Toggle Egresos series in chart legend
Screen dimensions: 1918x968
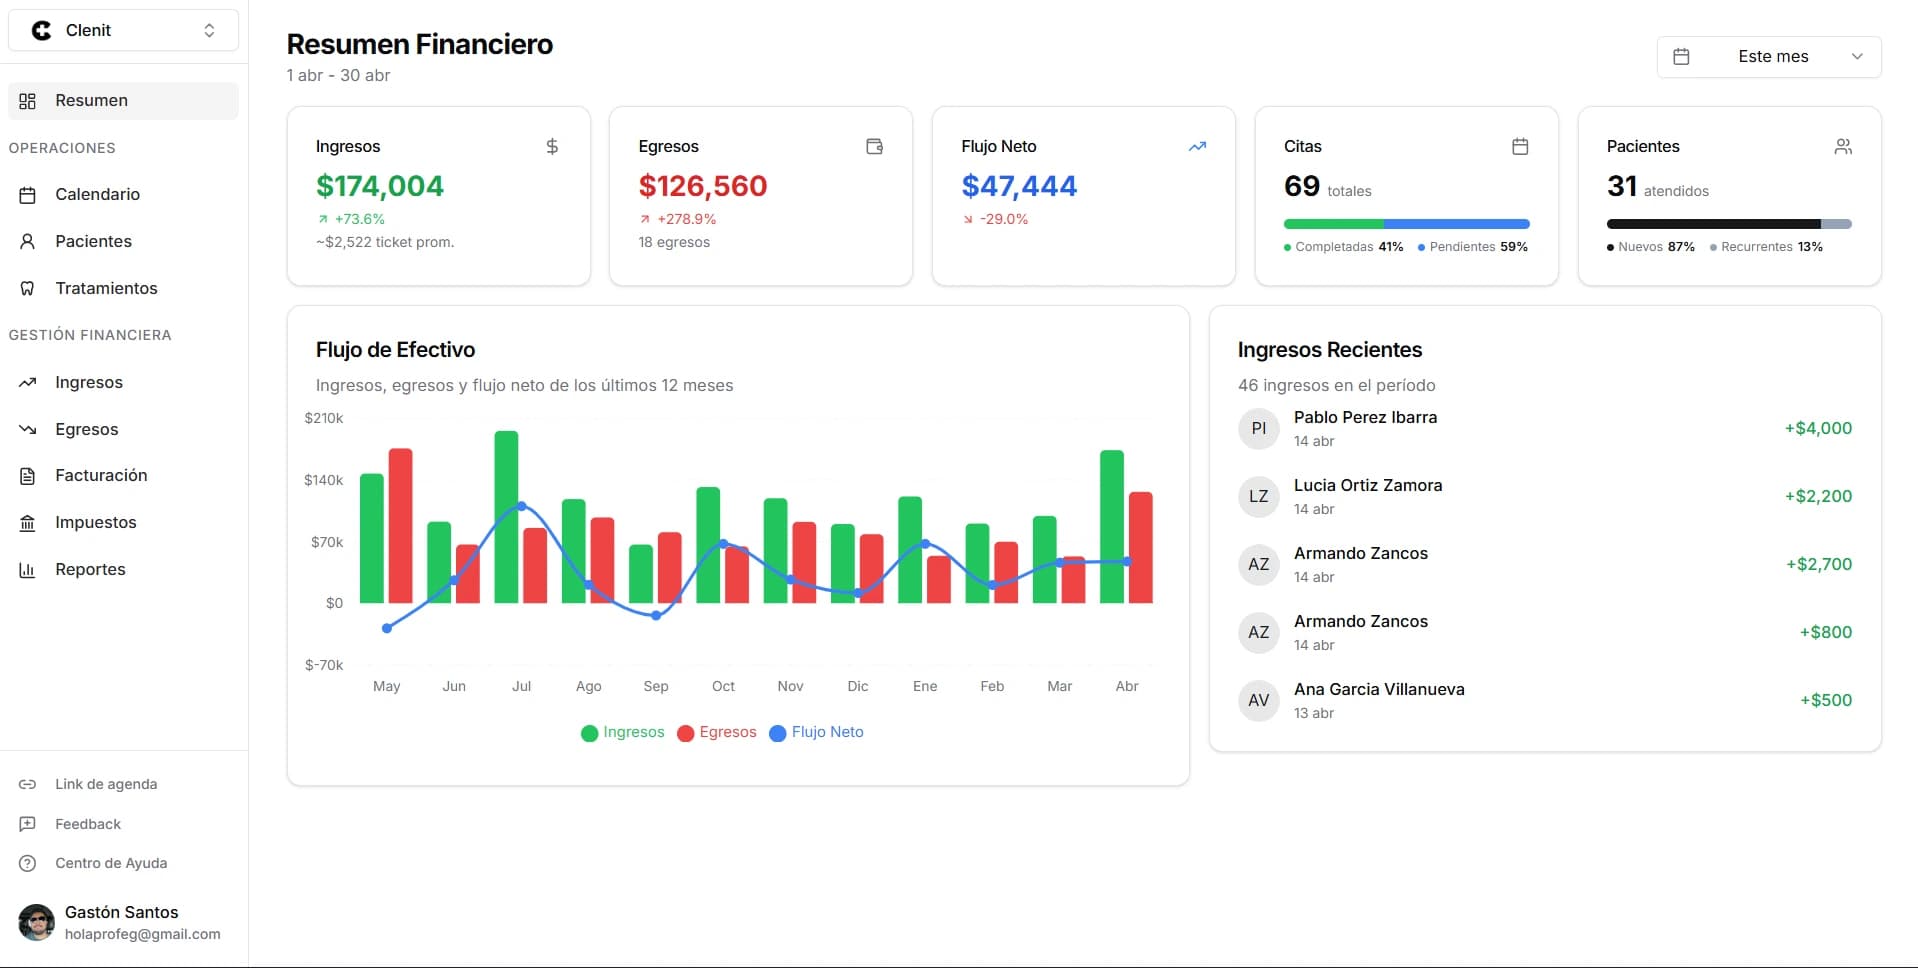717,732
